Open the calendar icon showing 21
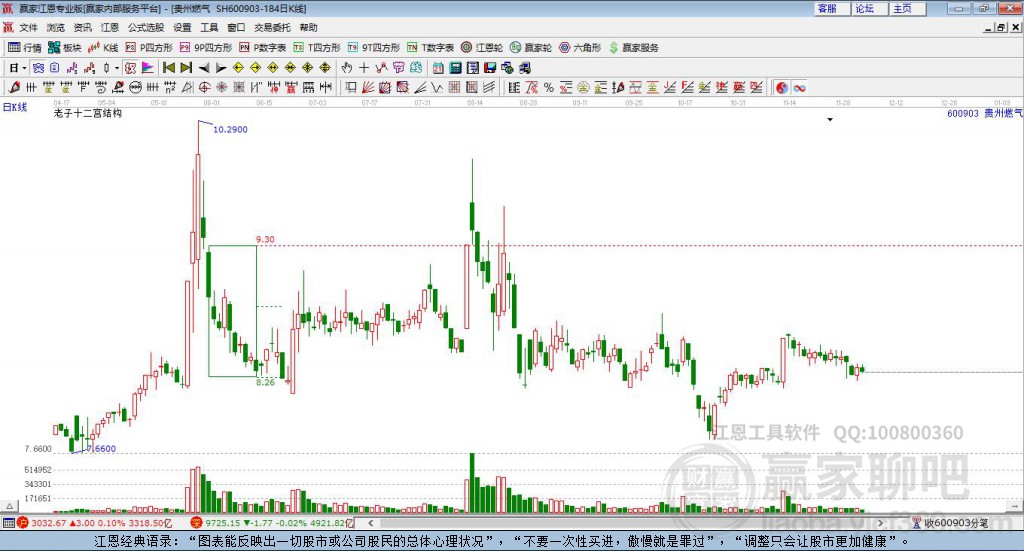1024x551 pixels. click(438, 68)
